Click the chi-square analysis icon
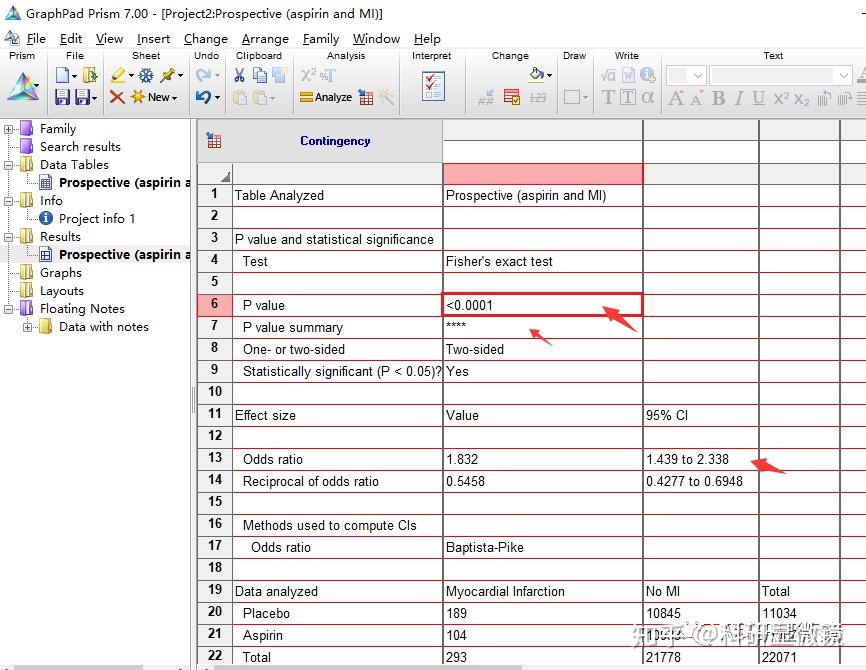Screen dimensions: 866x670 point(308,75)
